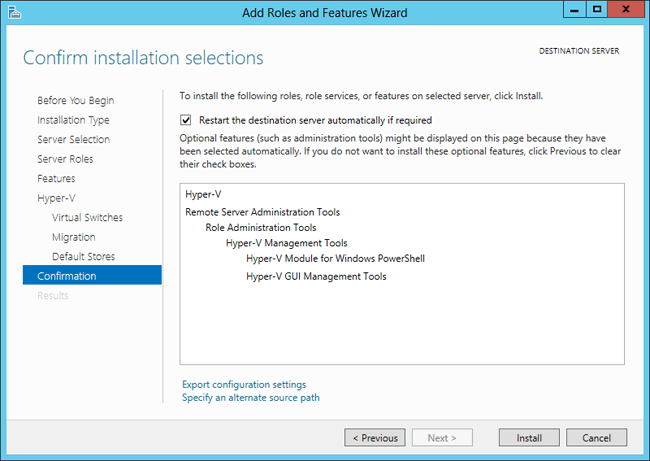Click the Install button
The image size is (650, 461).
(x=529, y=438)
